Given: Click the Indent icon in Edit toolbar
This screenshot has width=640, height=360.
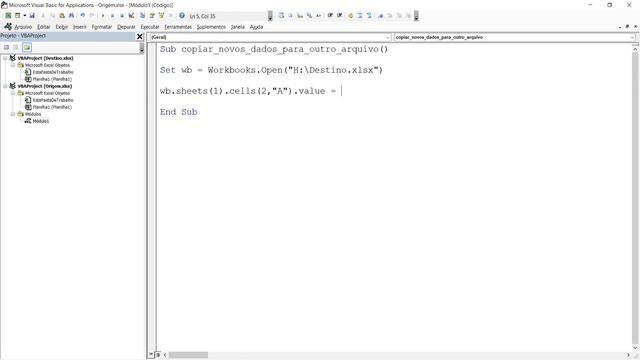Looking at the screenshot, I should click(x=330, y=16).
